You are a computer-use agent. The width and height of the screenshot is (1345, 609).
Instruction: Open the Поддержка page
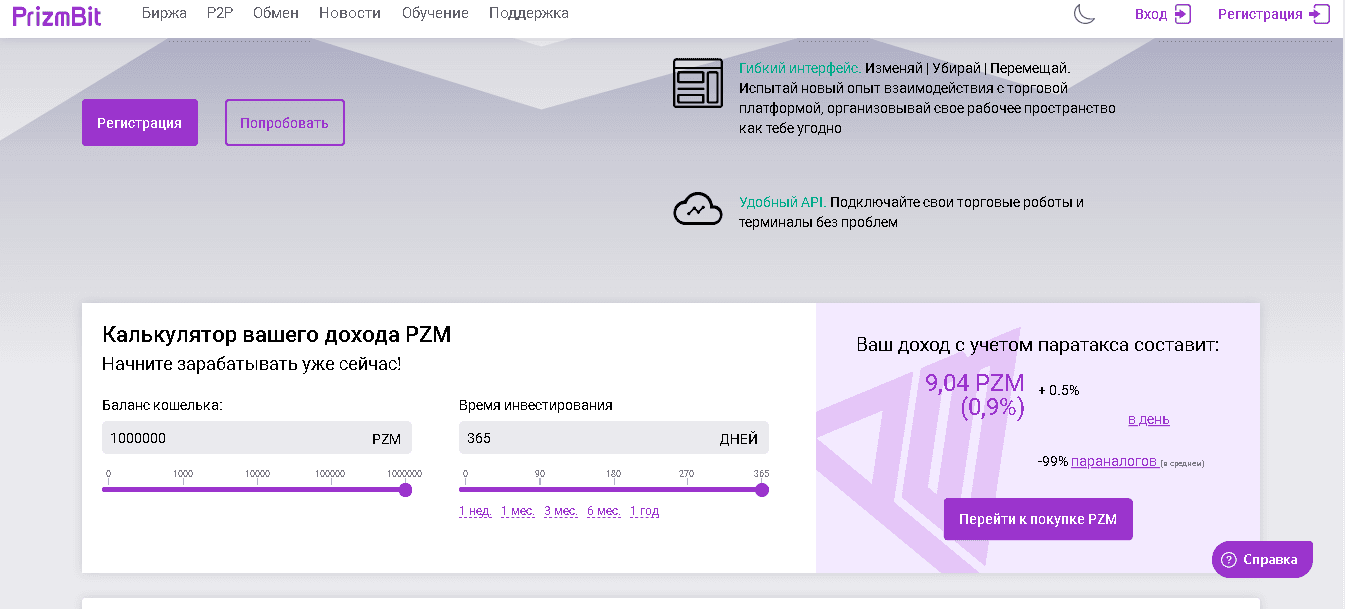point(529,14)
